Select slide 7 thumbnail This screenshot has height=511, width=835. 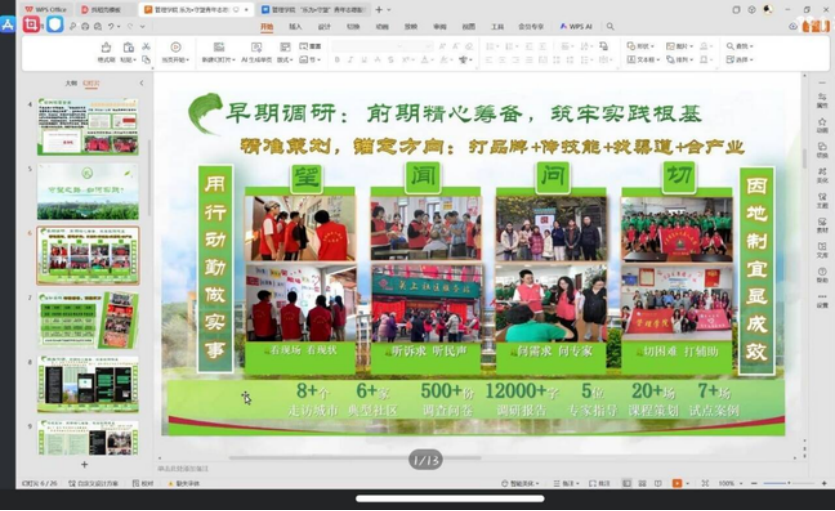(x=88, y=320)
